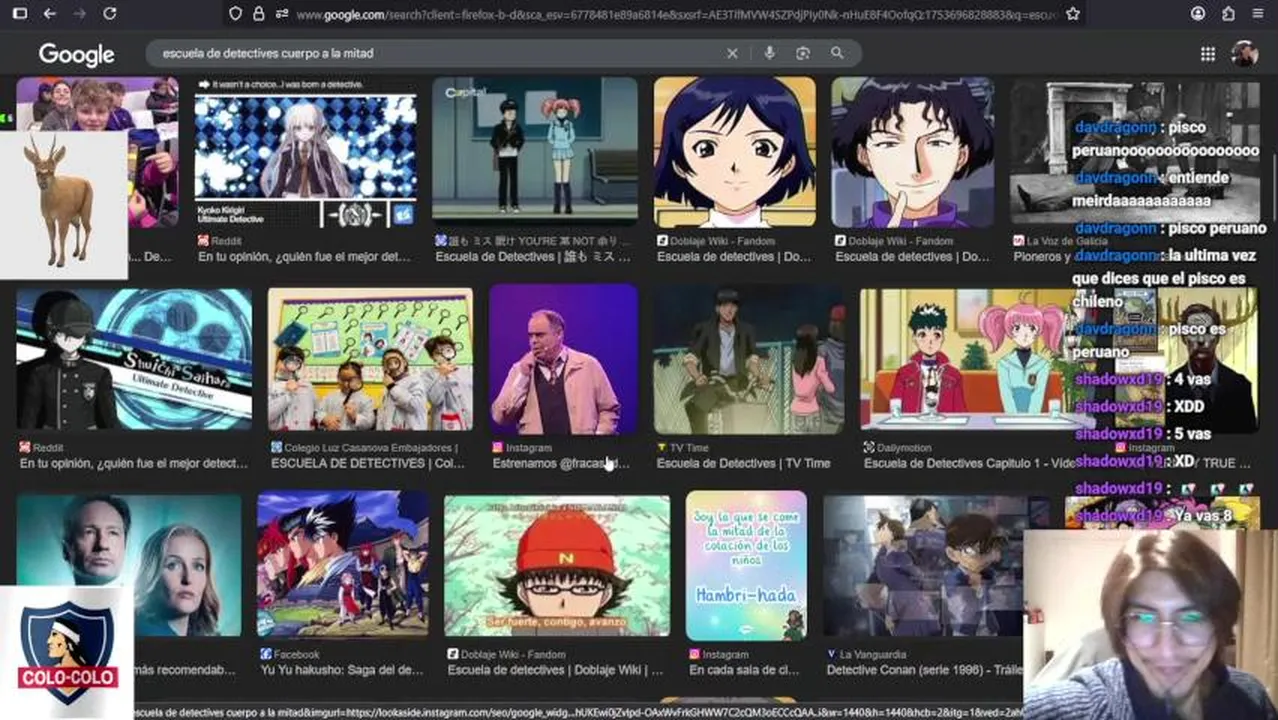The width and height of the screenshot is (1278, 720).
Task: Click the 'Dailymotion' source label
Action: [x=903, y=448]
